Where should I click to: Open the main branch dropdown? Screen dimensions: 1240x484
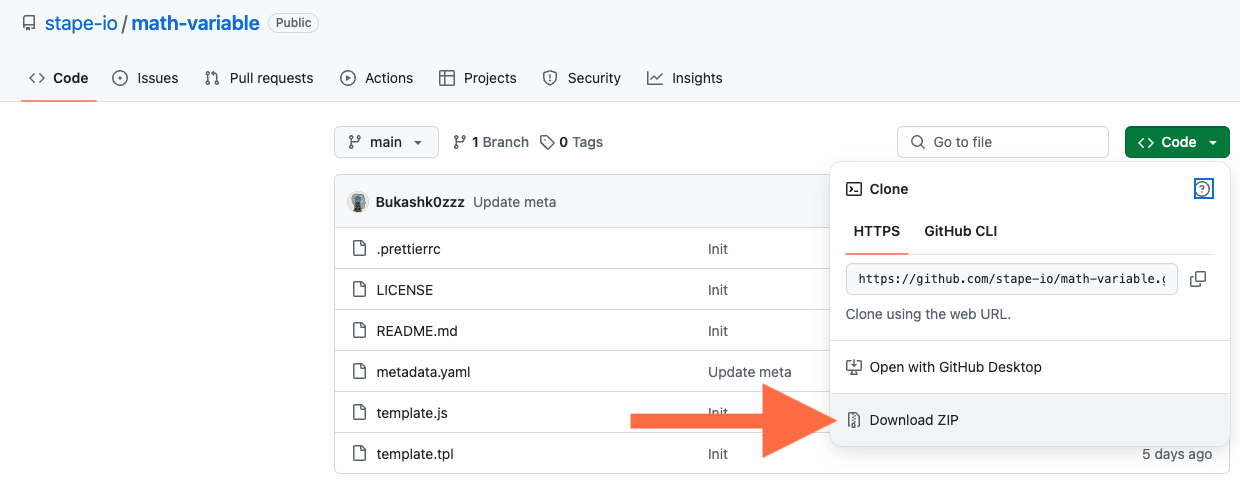[386, 142]
